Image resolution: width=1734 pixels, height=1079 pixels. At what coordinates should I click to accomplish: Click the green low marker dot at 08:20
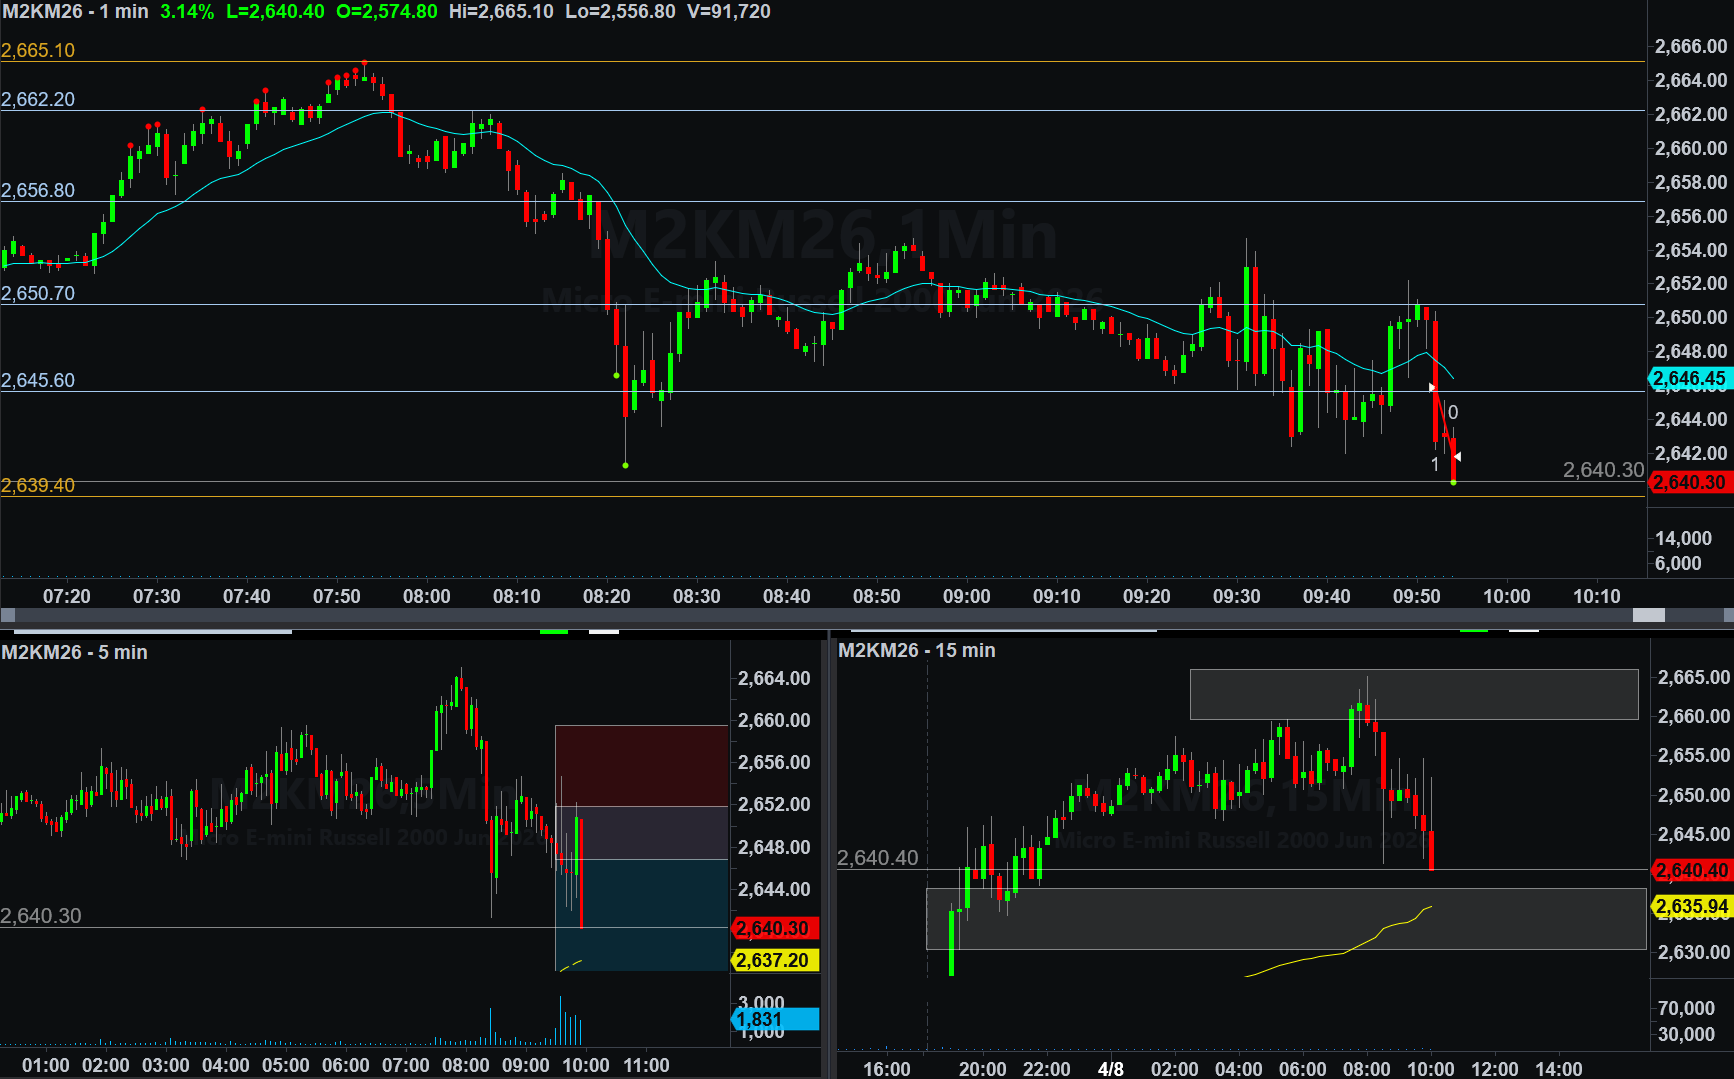(x=625, y=465)
